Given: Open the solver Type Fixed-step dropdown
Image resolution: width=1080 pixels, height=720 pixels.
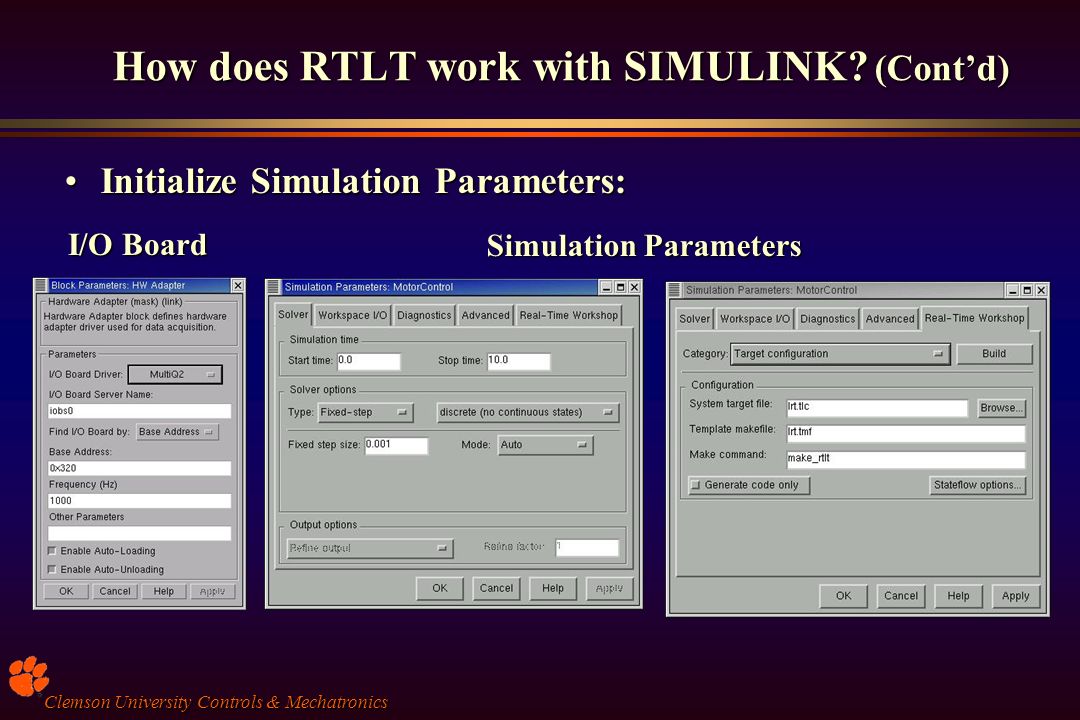Looking at the screenshot, I should coord(364,412).
